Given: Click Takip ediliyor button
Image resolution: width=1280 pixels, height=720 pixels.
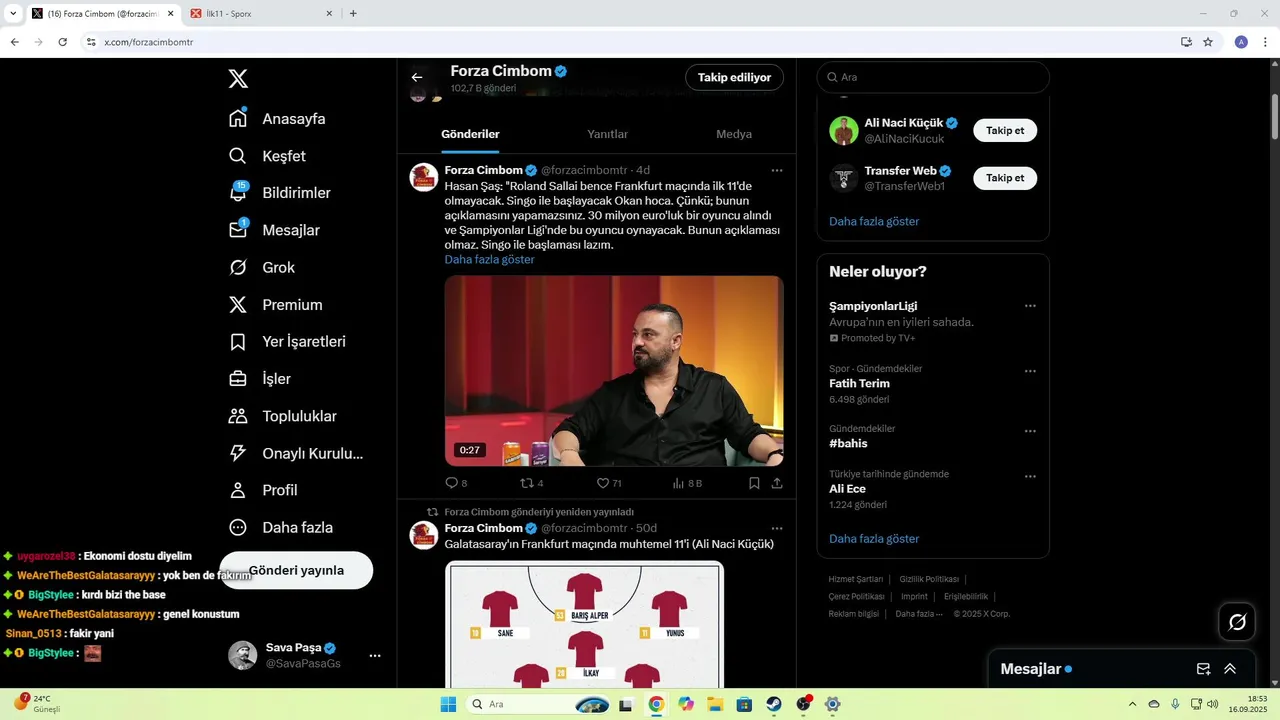Looking at the screenshot, I should coord(734,77).
